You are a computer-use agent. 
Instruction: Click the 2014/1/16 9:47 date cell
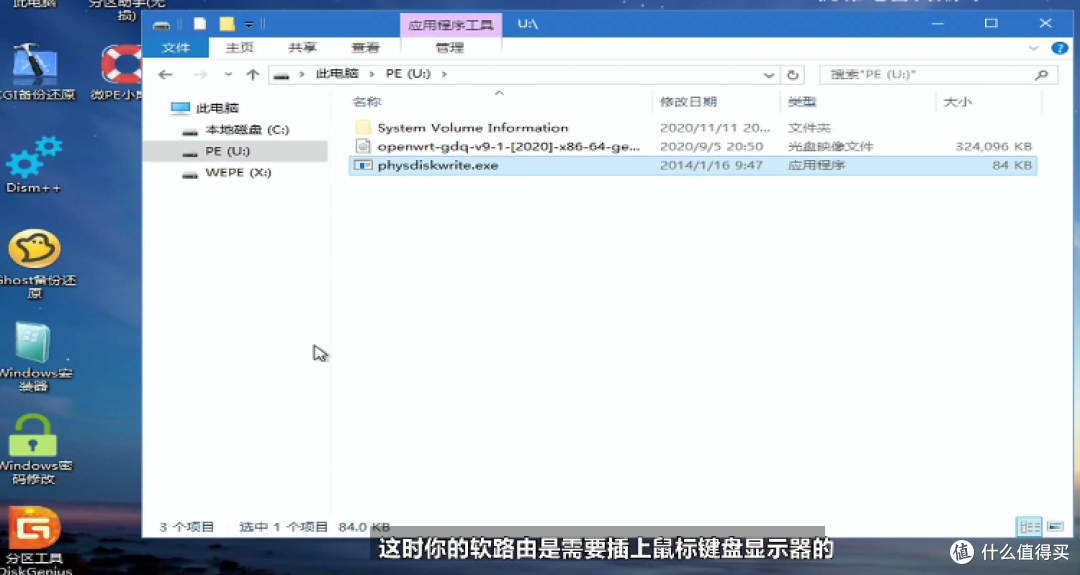711,165
